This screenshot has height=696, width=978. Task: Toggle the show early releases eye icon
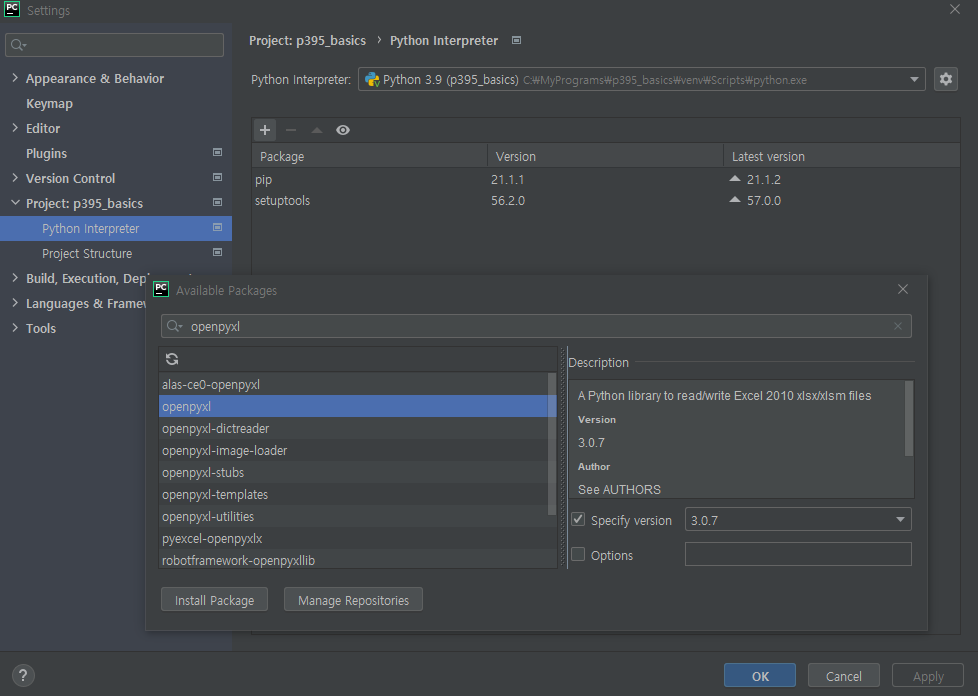tap(343, 130)
